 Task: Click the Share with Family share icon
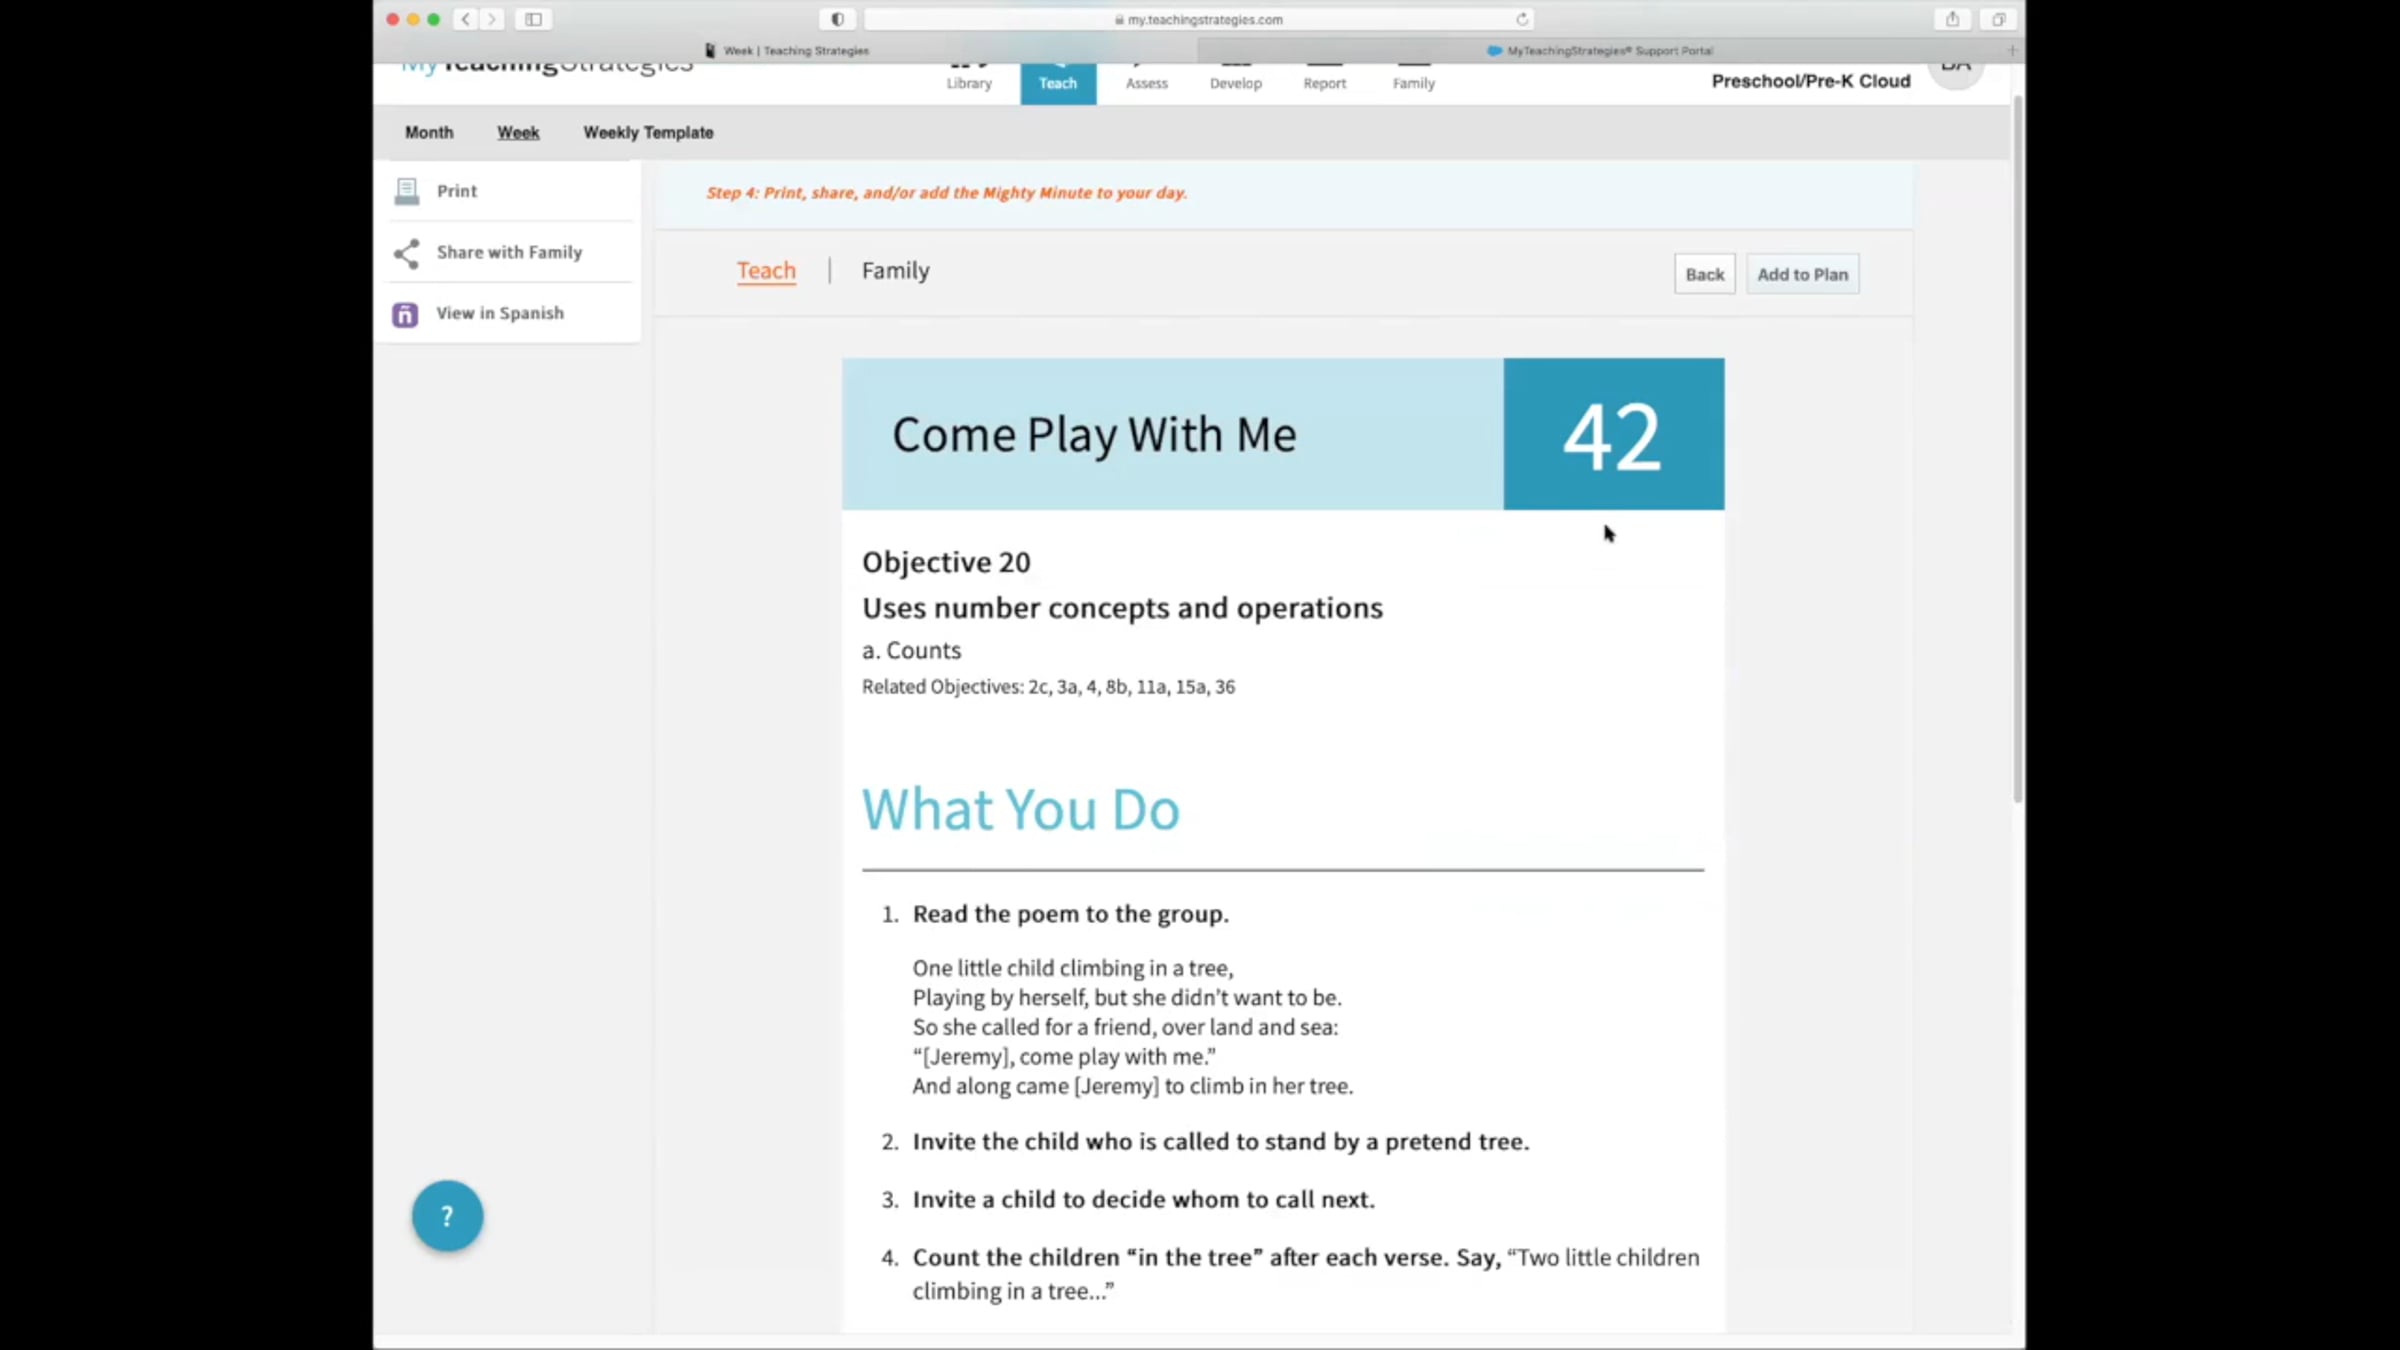[x=406, y=253]
